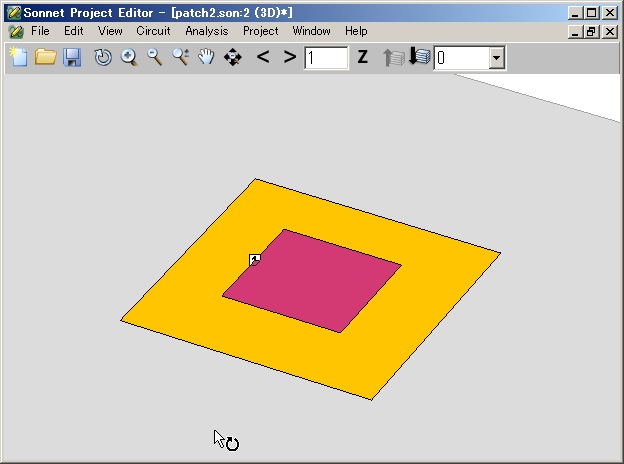
Task: Open the Circuit menu
Action: (153, 31)
